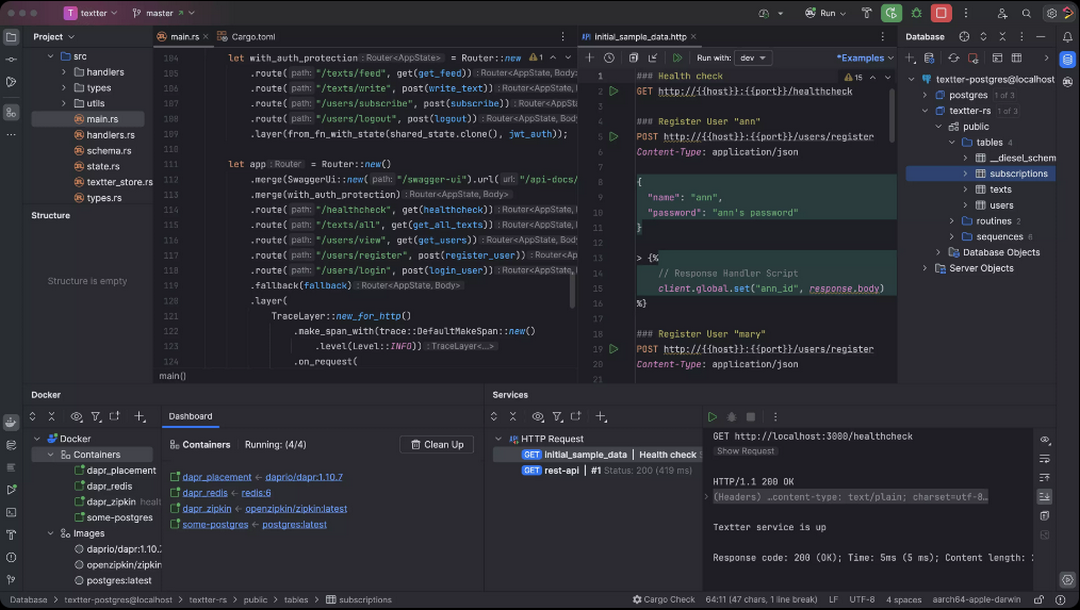Start the Debug bug icon in top toolbar
The width and height of the screenshot is (1080, 610).
coord(917,13)
